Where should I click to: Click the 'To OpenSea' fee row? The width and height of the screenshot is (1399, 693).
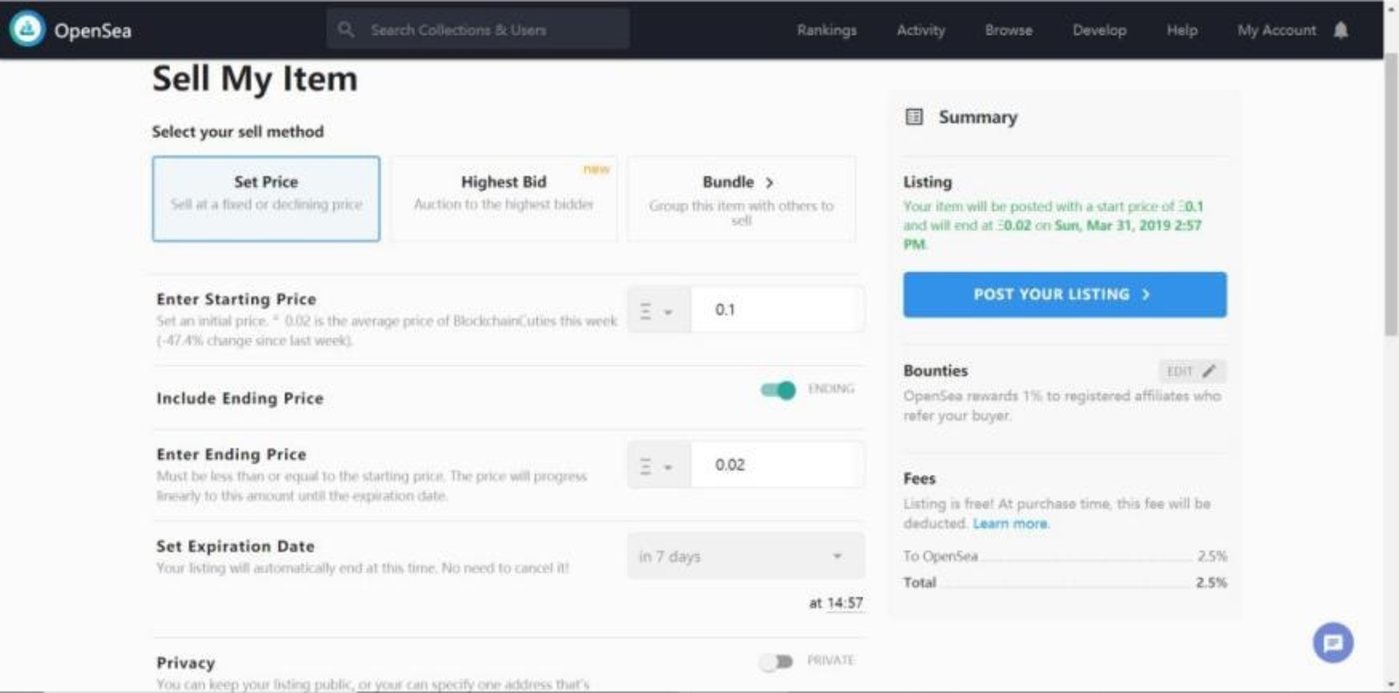click(1065, 556)
